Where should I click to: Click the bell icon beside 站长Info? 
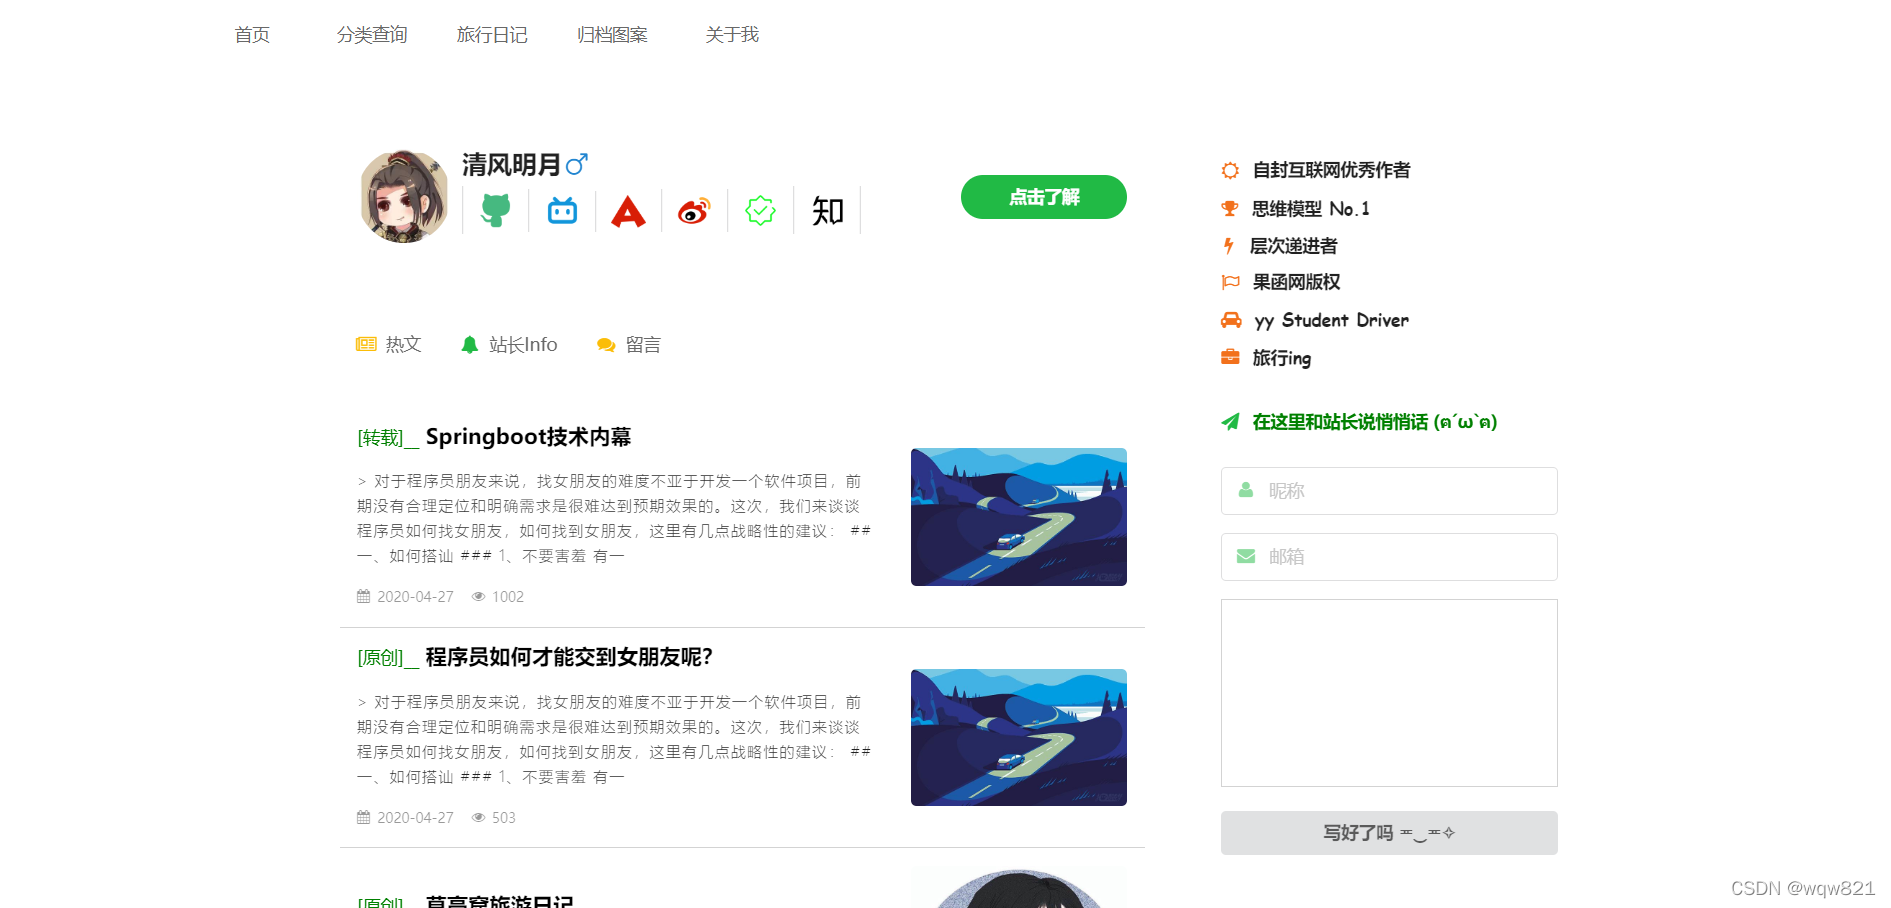pos(469,344)
